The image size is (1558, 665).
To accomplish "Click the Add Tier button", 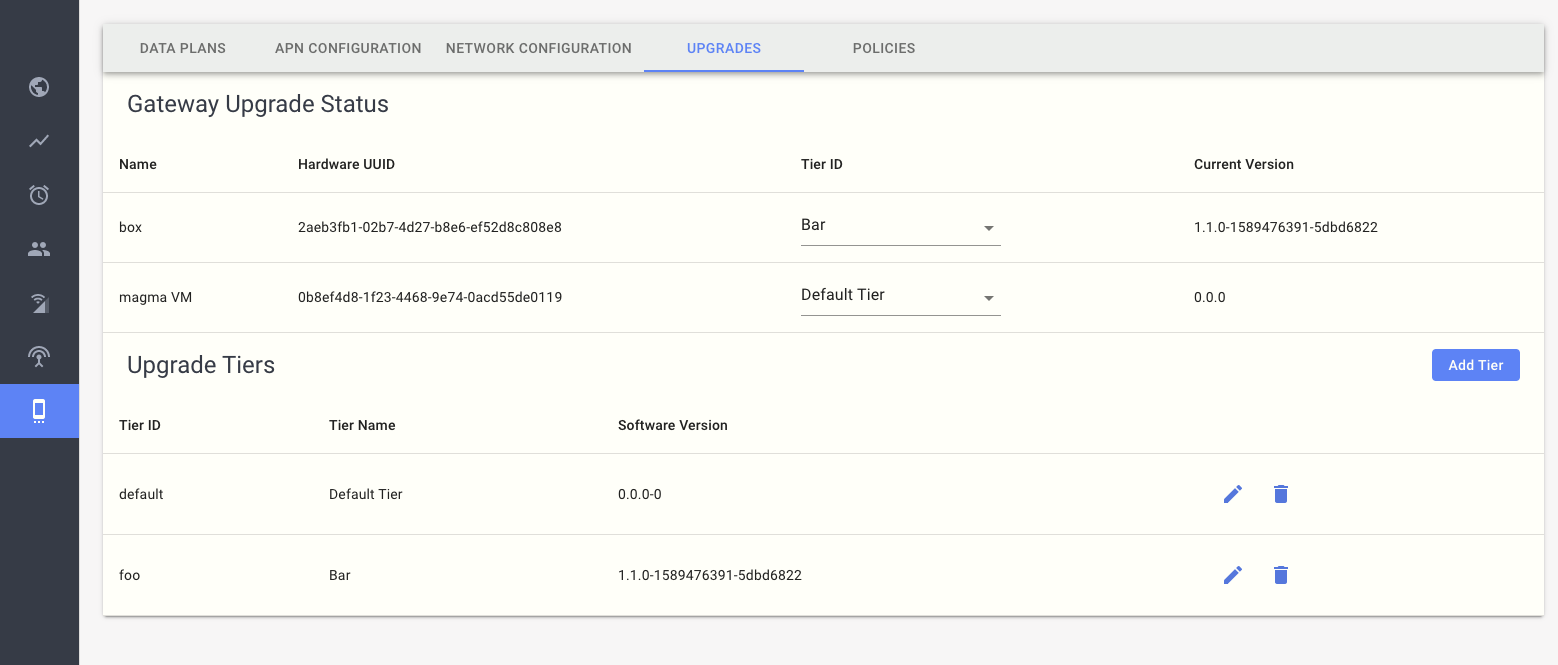I will point(1475,364).
